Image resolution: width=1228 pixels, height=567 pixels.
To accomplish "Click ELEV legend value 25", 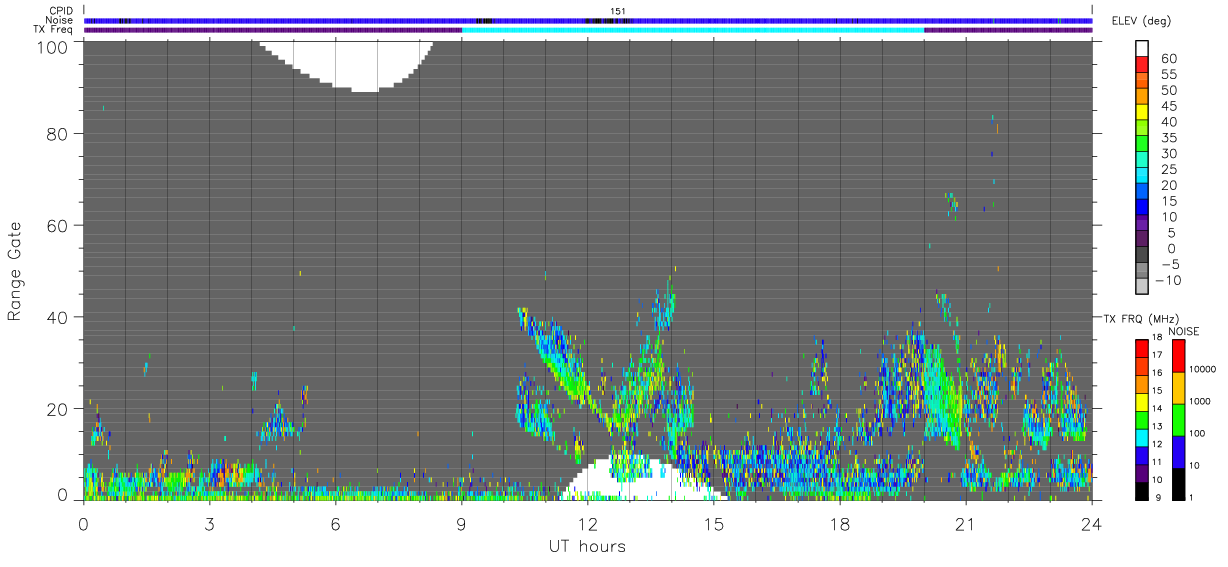I will click(x=1167, y=169).
